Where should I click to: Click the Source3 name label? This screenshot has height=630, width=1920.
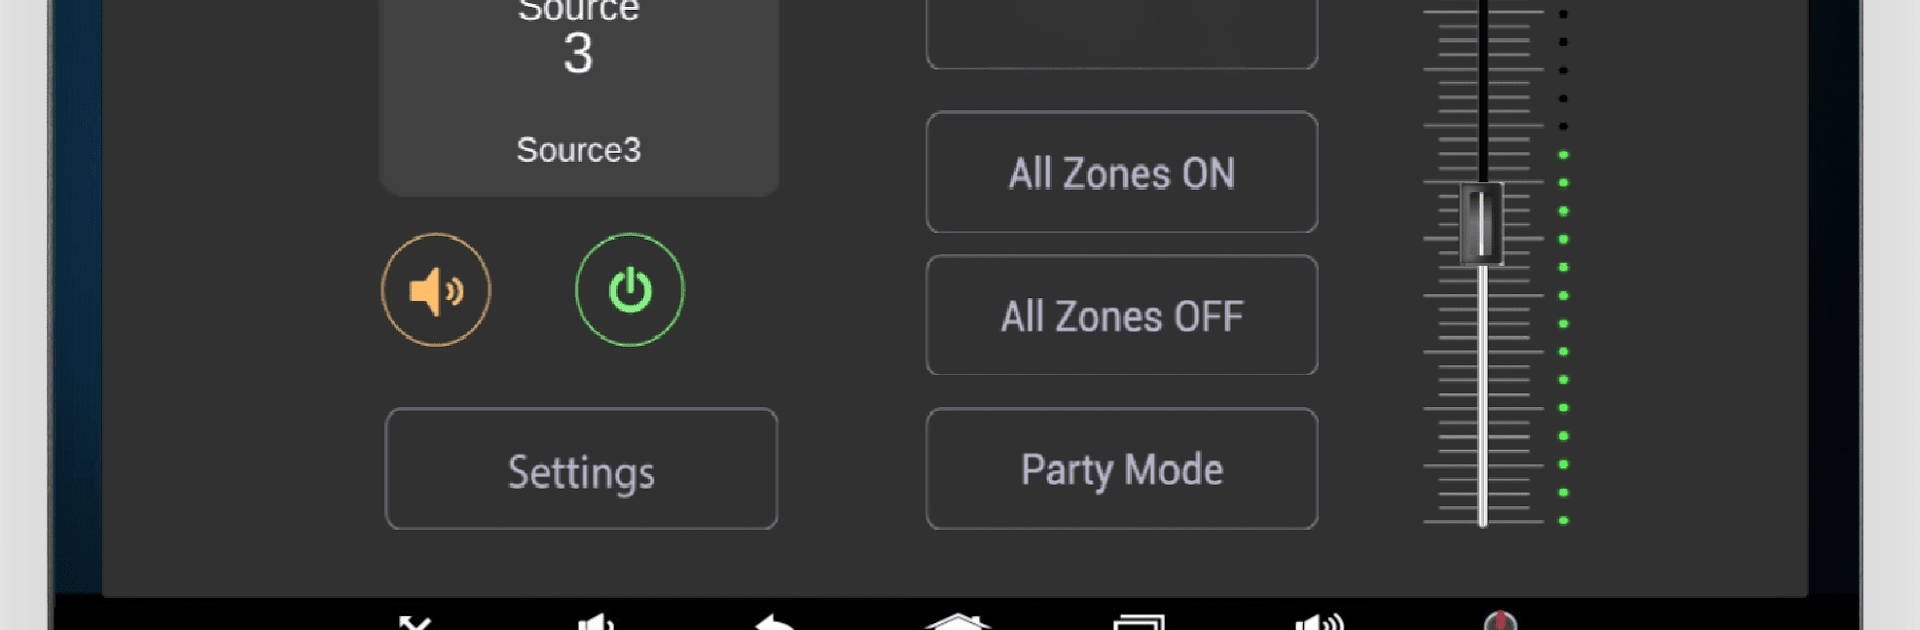579,150
